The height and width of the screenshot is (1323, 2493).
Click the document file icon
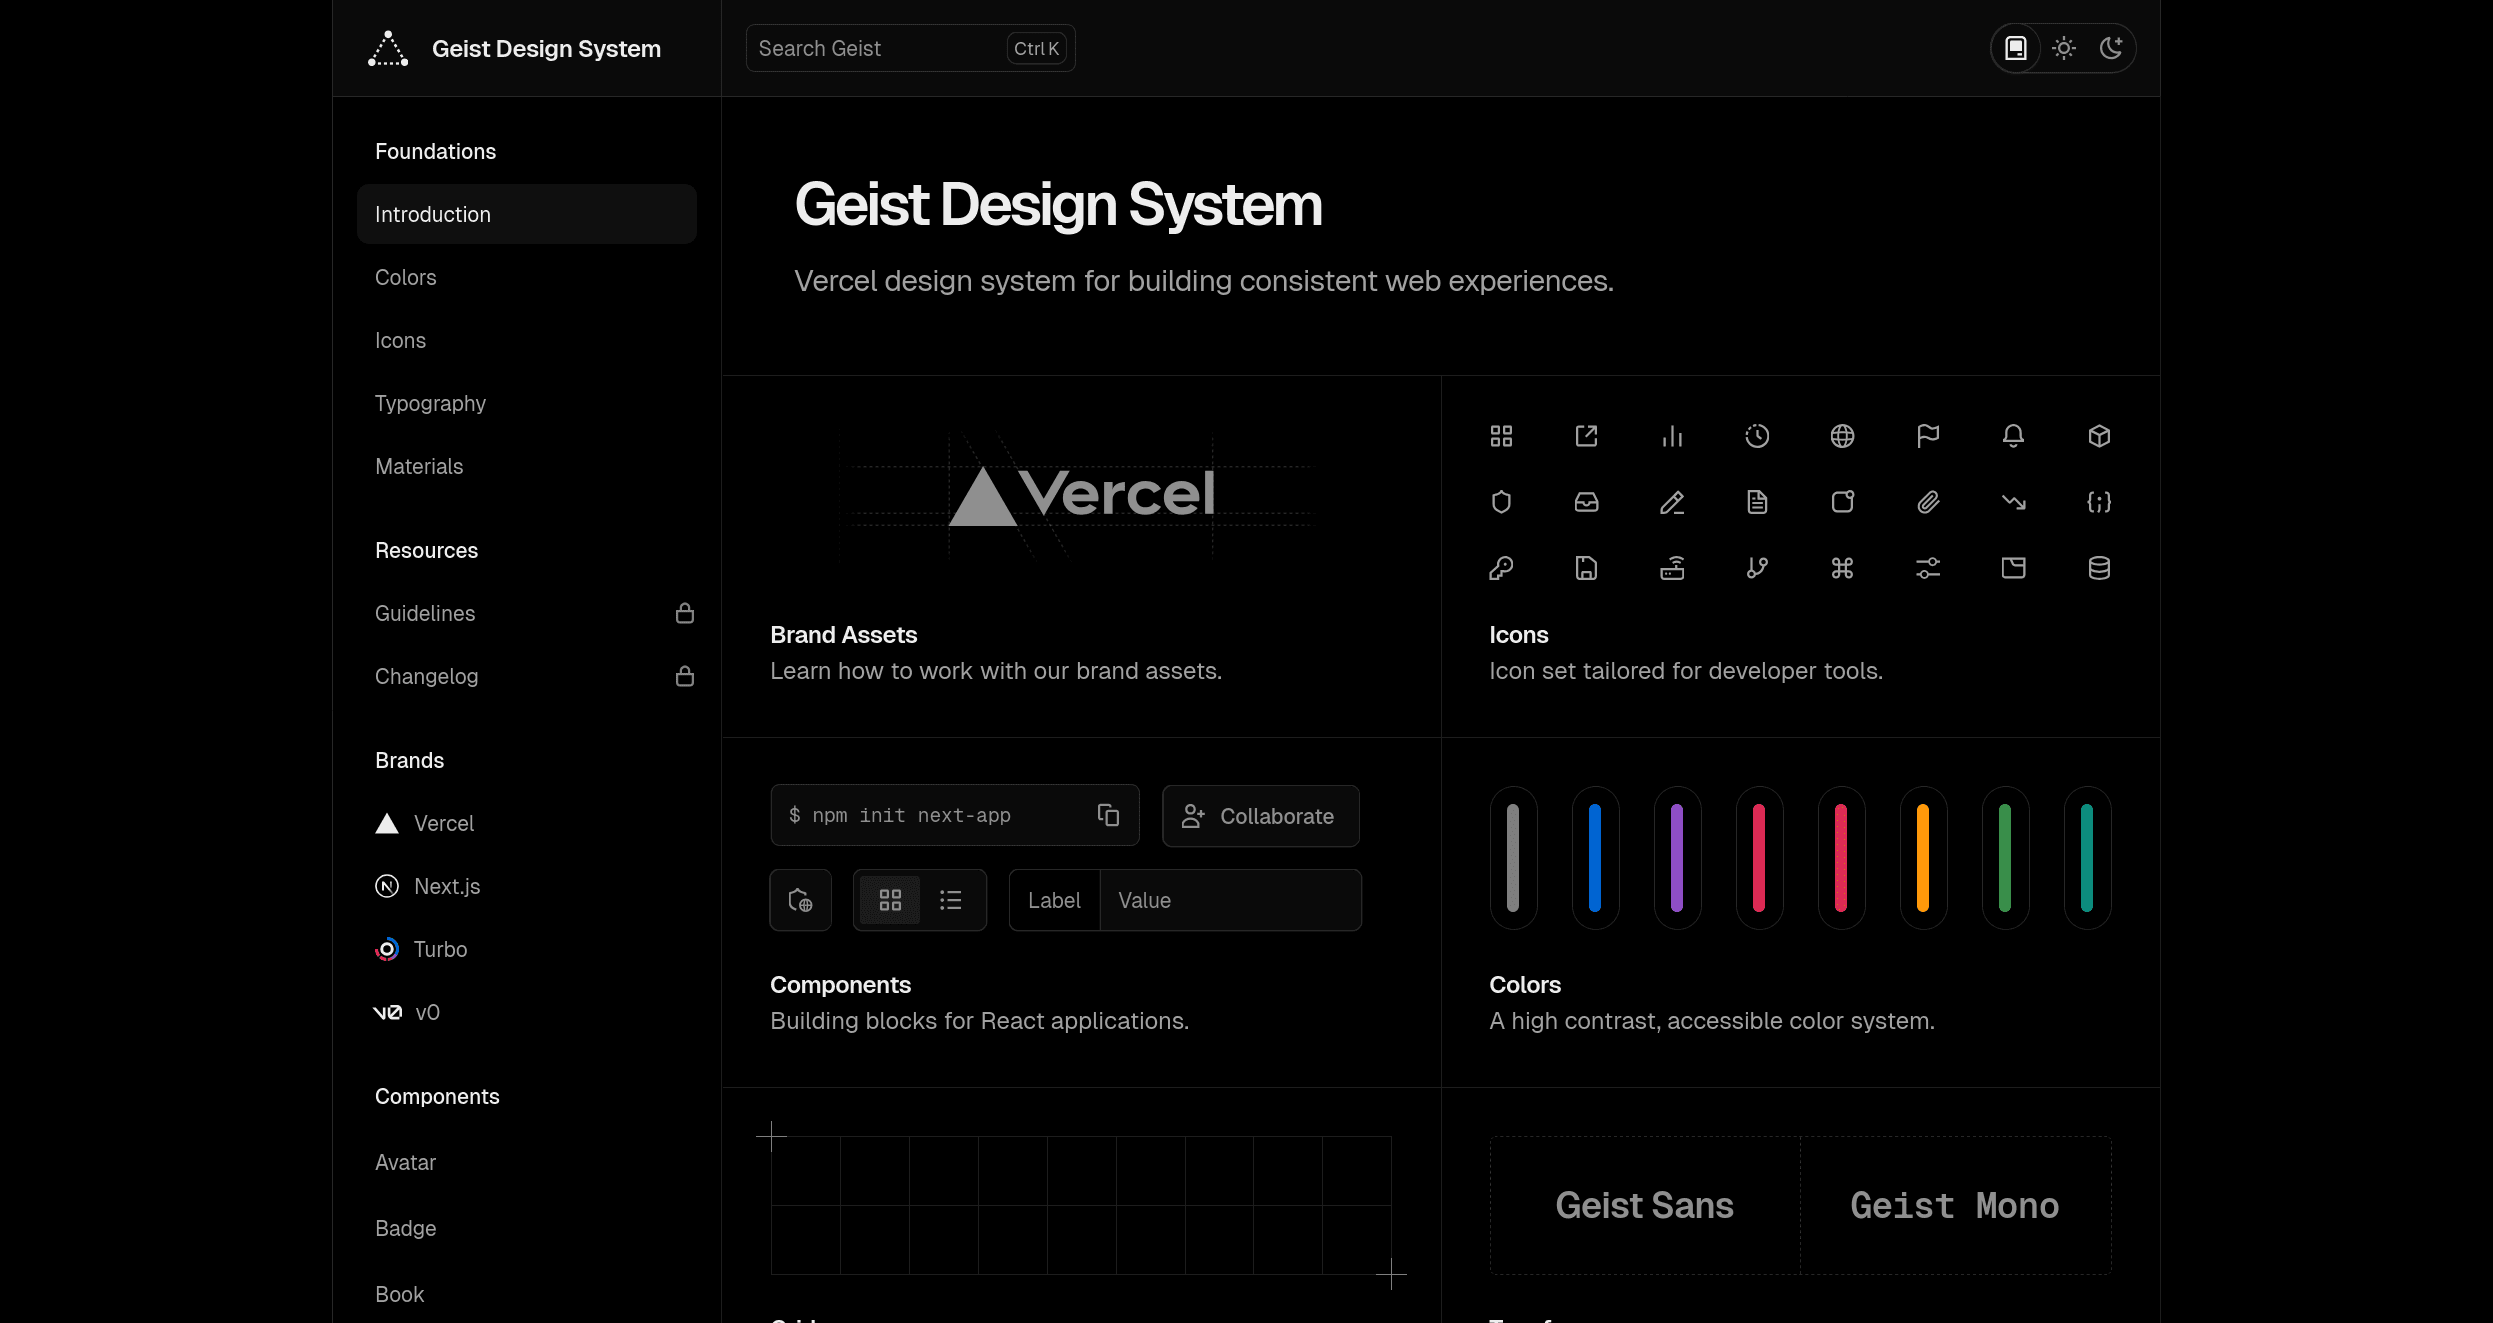[x=1757, y=502]
